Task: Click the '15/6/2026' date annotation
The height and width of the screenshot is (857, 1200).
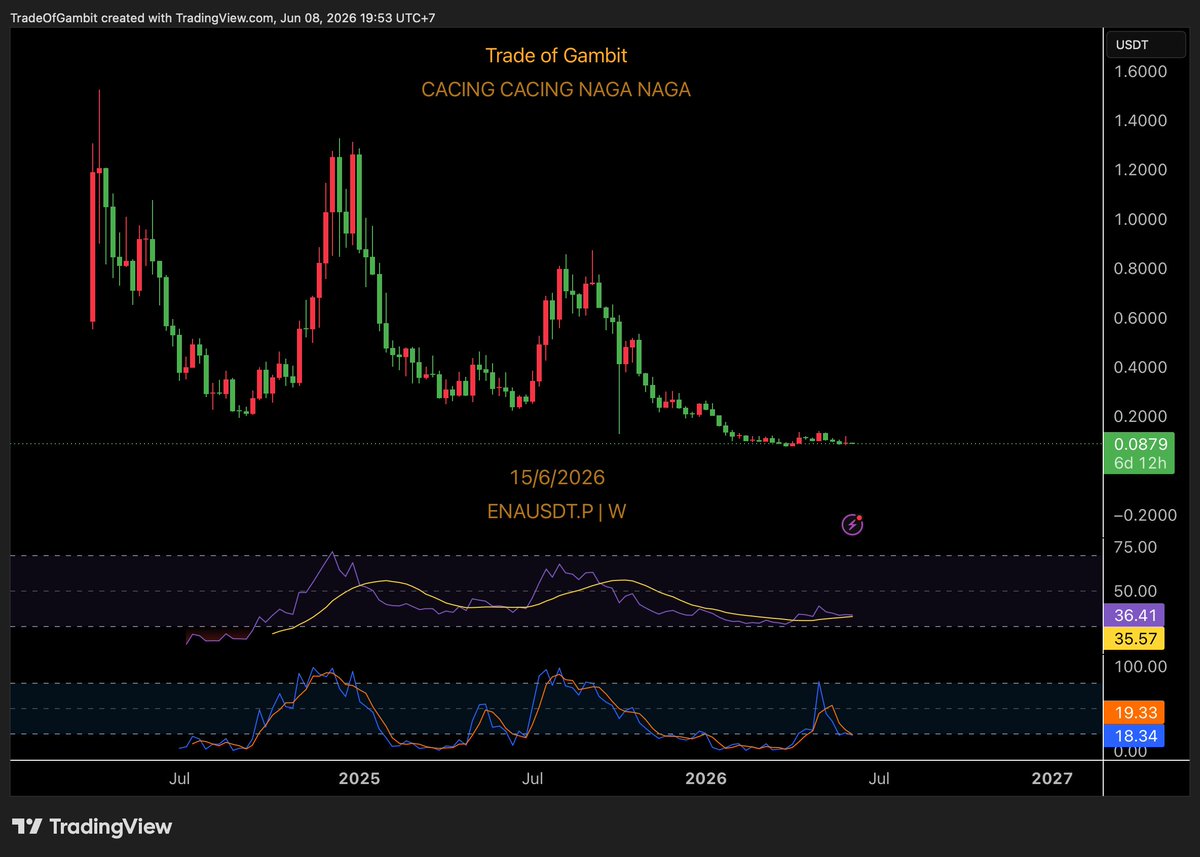Action: (556, 477)
